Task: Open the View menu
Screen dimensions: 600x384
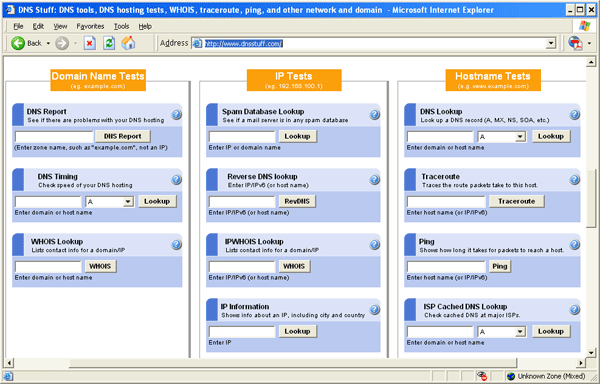Action: coord(60,26)
